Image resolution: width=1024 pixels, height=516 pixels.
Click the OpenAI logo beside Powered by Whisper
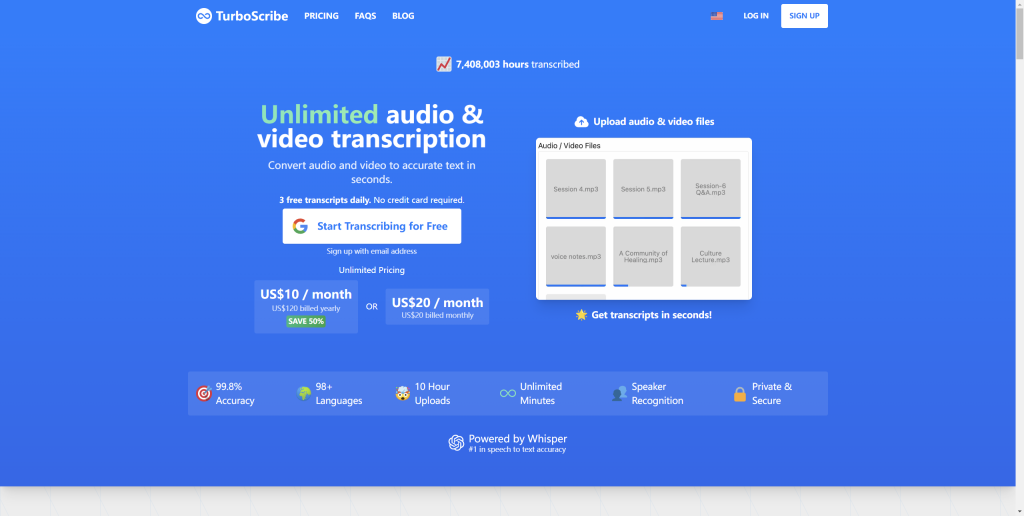tap(456, 443)
